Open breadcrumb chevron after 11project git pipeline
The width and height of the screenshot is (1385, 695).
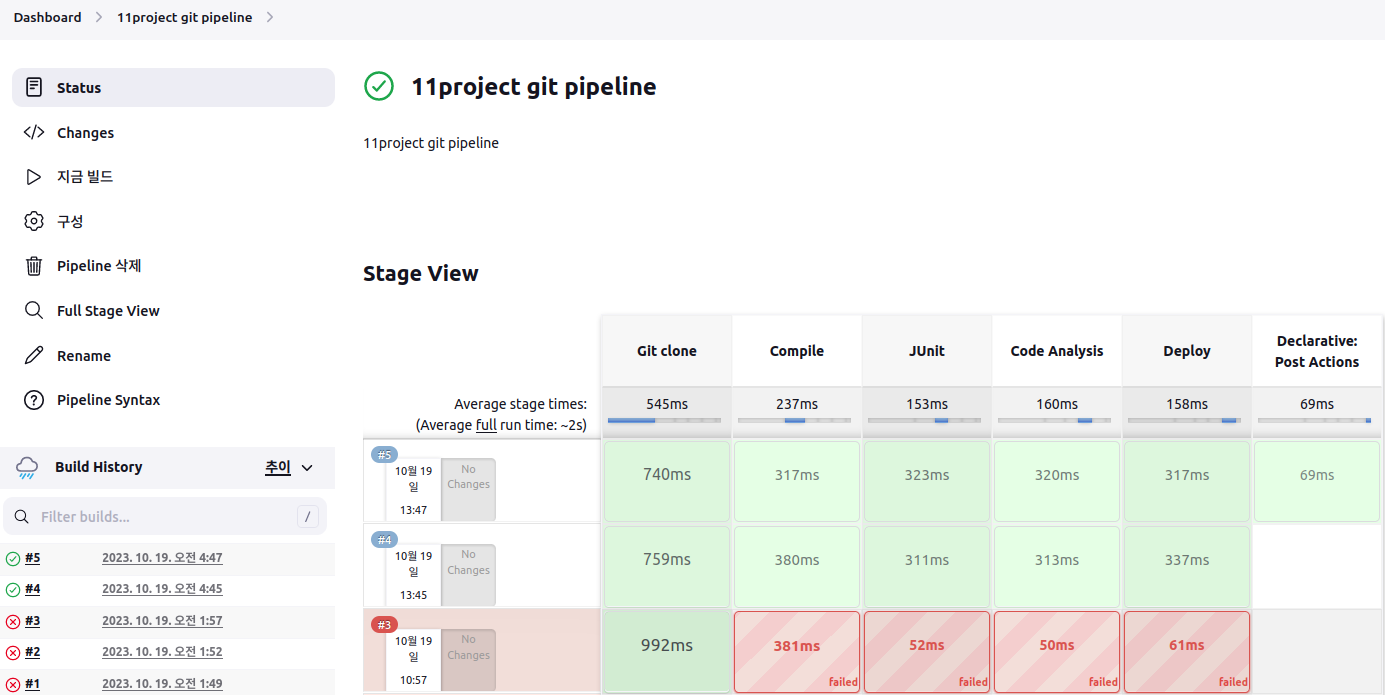[x=270, y=17]
